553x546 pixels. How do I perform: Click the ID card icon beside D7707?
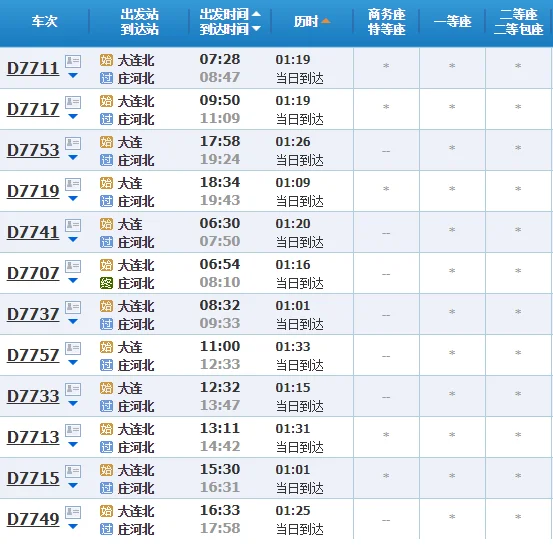pyautogui.click(x=73, y=266)
